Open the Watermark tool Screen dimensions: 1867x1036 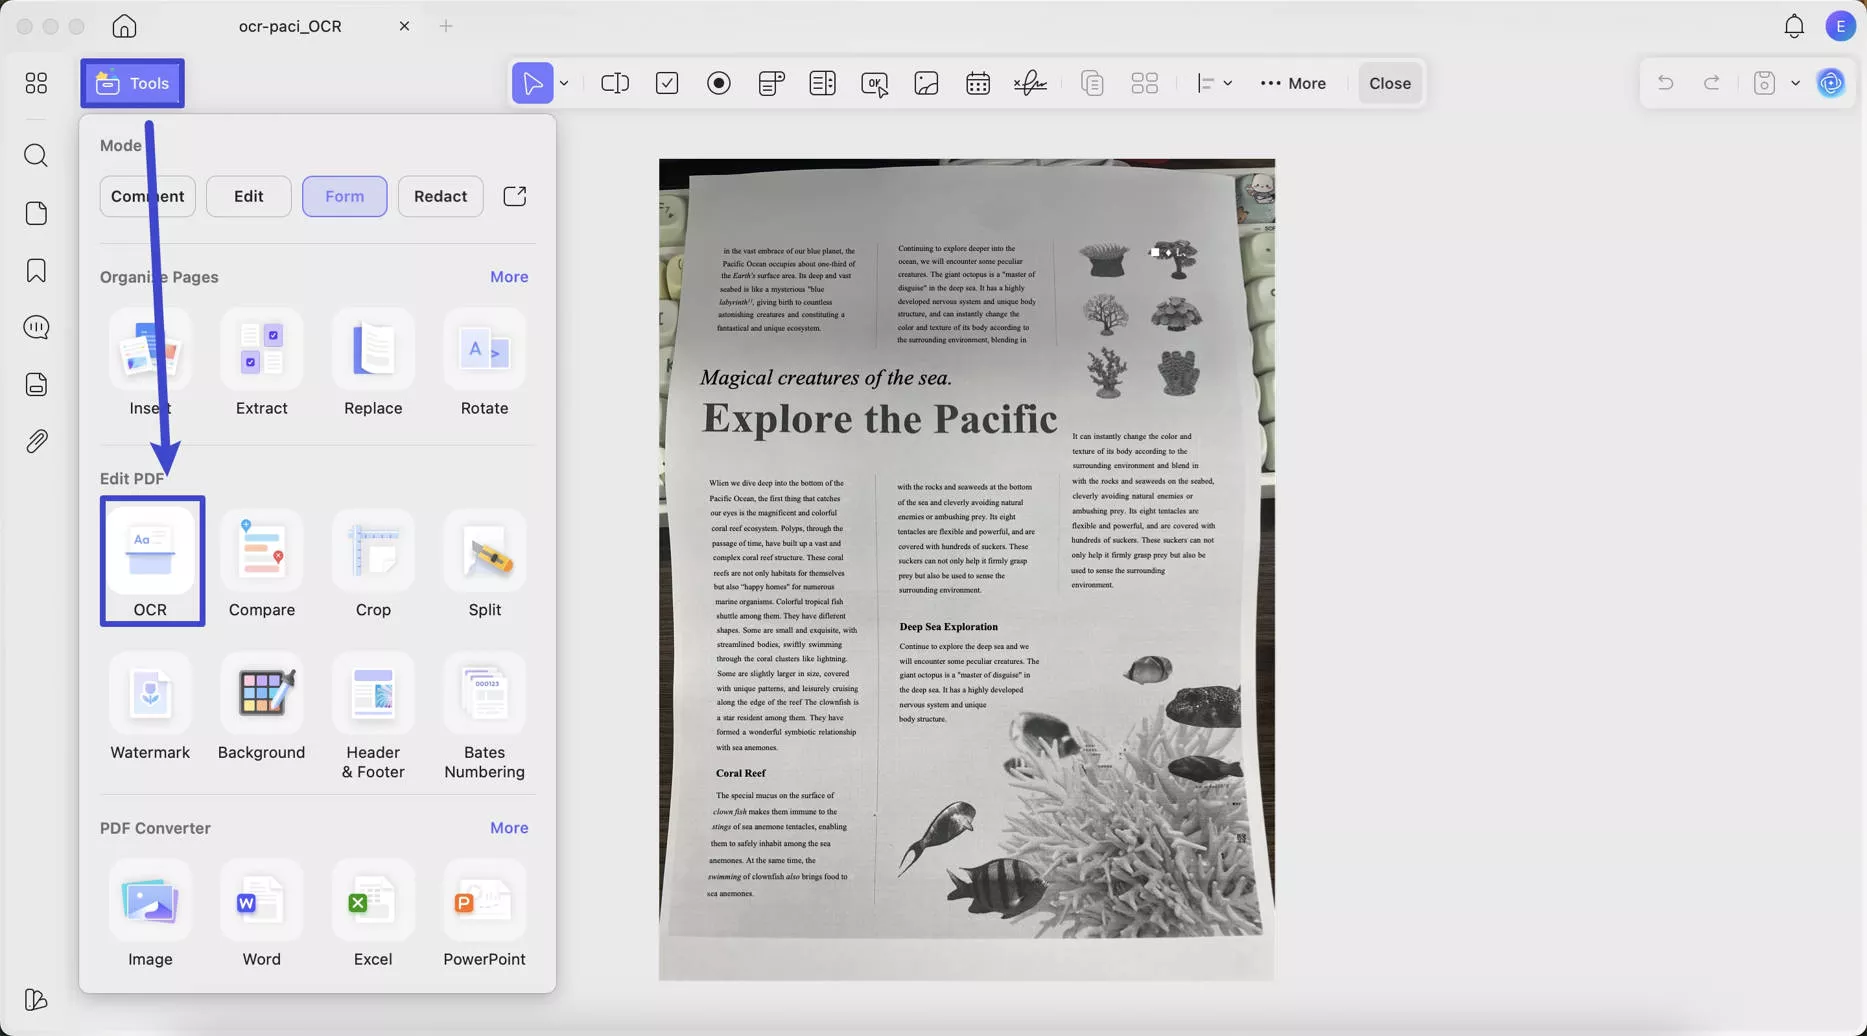(150, 694)
